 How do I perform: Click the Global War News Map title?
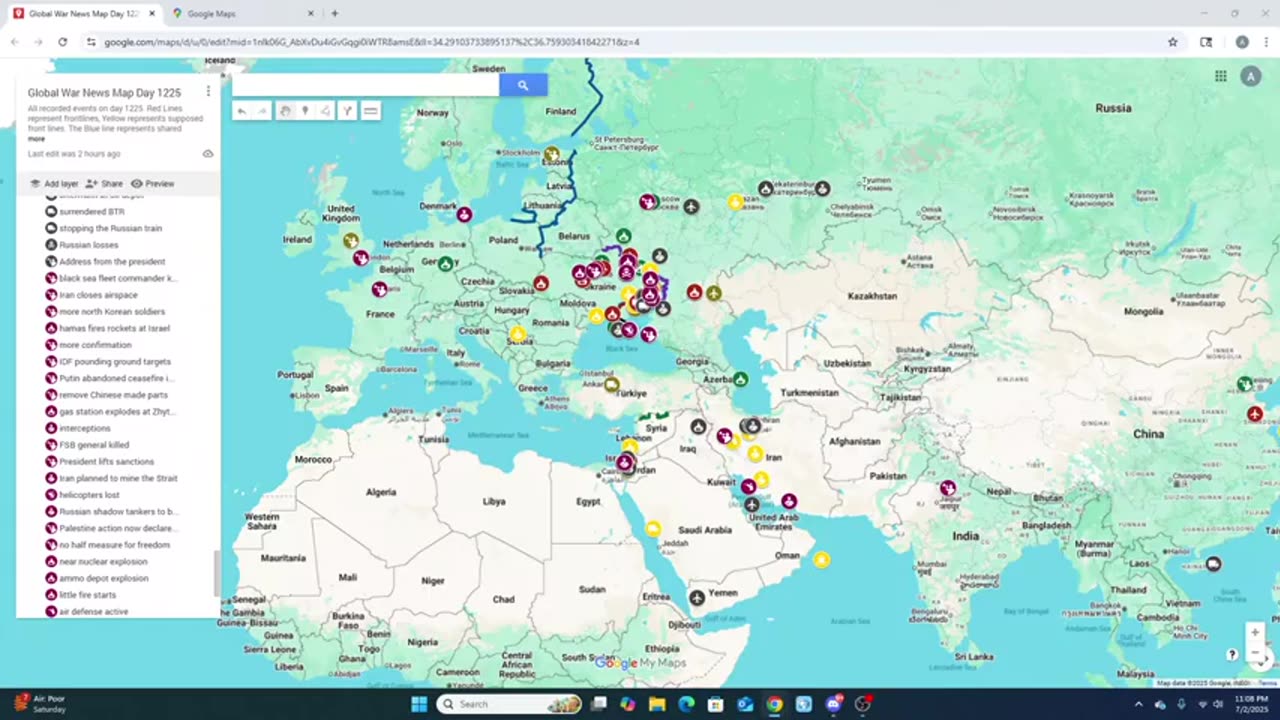(104, 93)
